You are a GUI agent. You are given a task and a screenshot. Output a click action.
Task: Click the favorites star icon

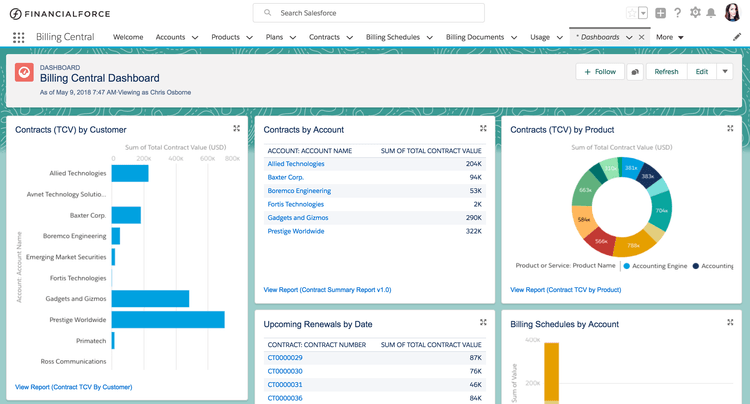tap(632, 13)
